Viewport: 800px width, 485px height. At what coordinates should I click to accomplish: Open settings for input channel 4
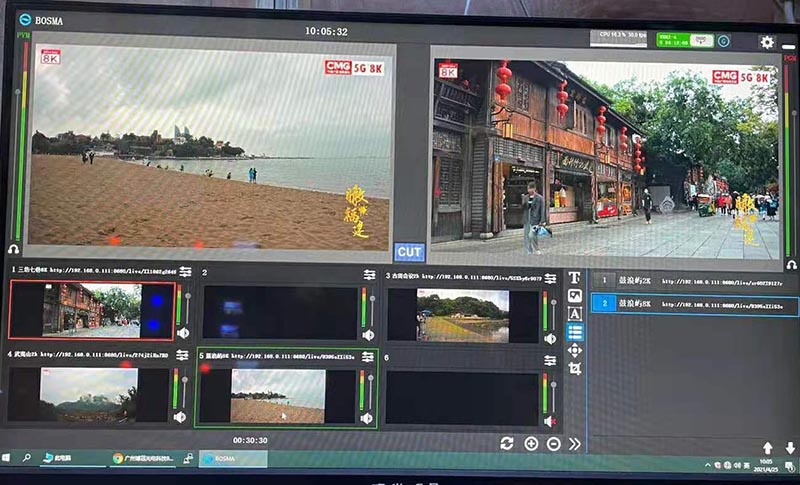tap(182, 354)
